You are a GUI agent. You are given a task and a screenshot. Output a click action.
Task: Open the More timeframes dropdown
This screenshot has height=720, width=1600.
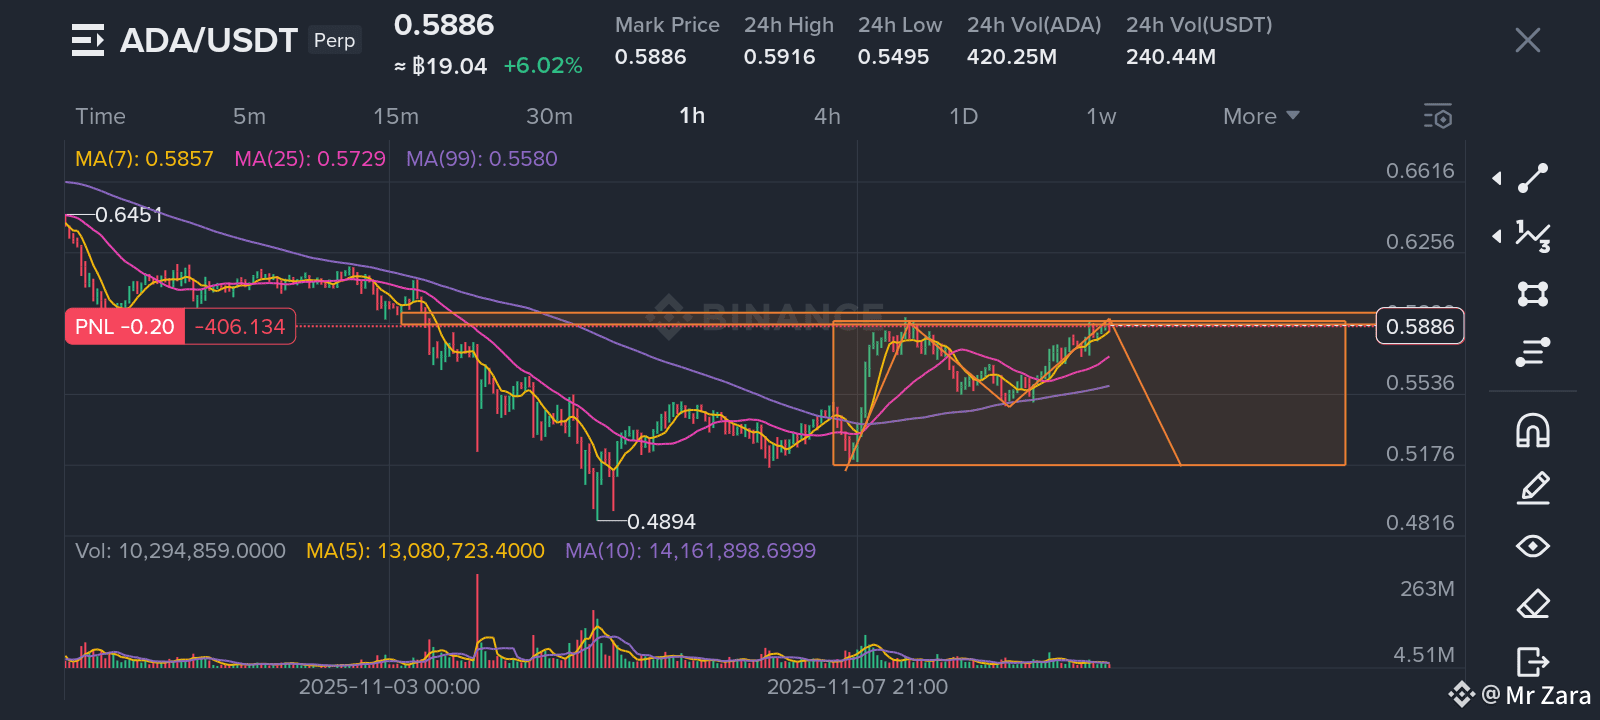coord(1261,116)
